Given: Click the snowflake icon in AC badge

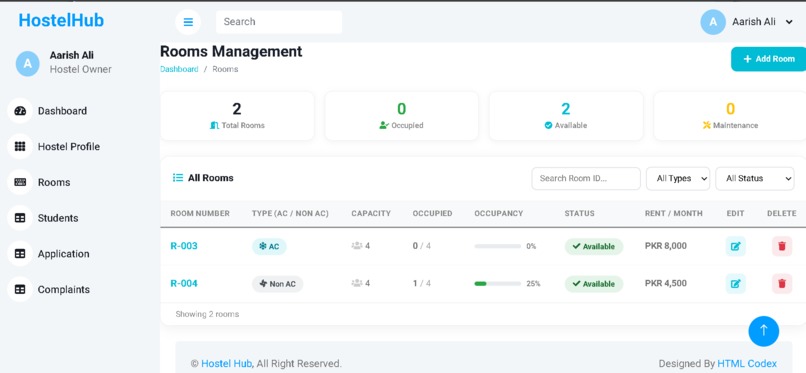Looking at the screenshot, I should point(262,247).
